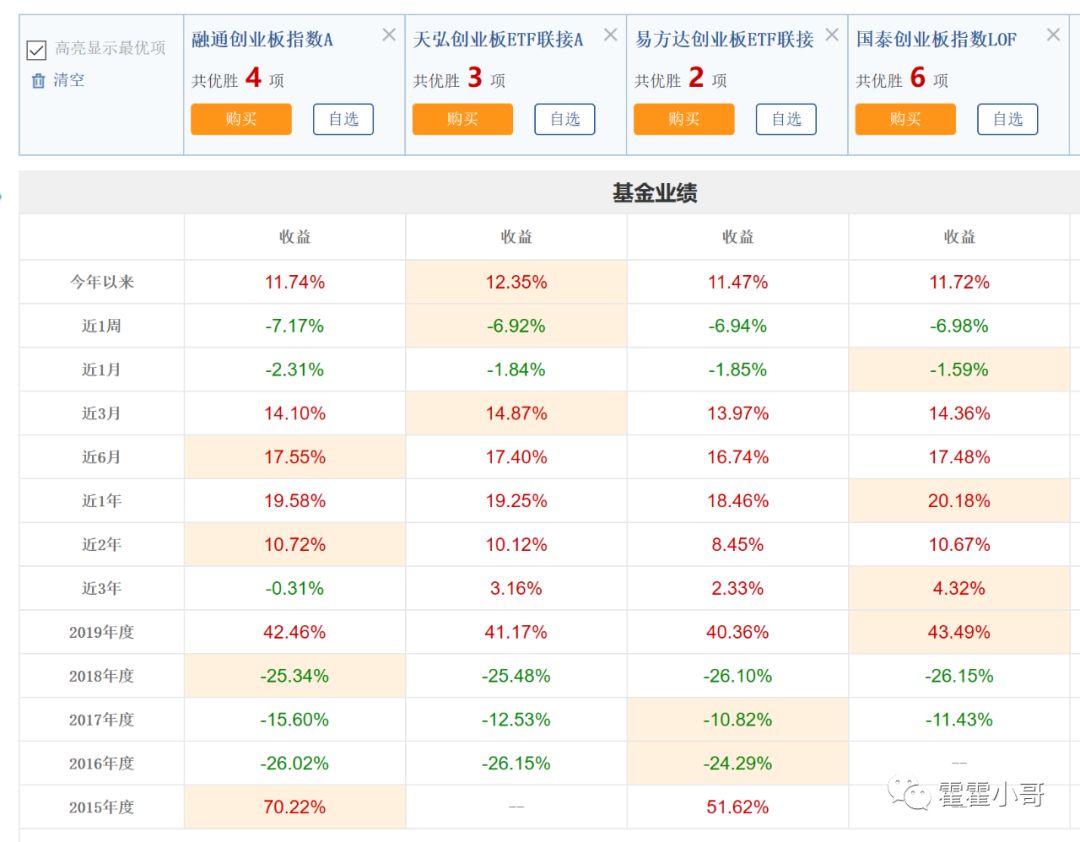Image resolution: width=1080 pixels, height=842 pixels.
Task: Buy 国泰创业板指数LOF via 购买 button
Action: coord(905,119)
